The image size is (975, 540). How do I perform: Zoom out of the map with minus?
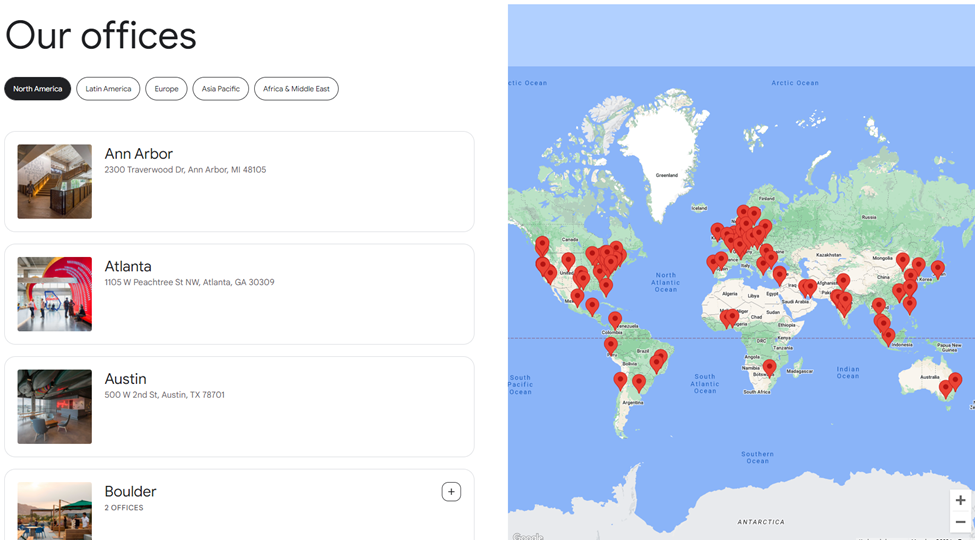960,522
